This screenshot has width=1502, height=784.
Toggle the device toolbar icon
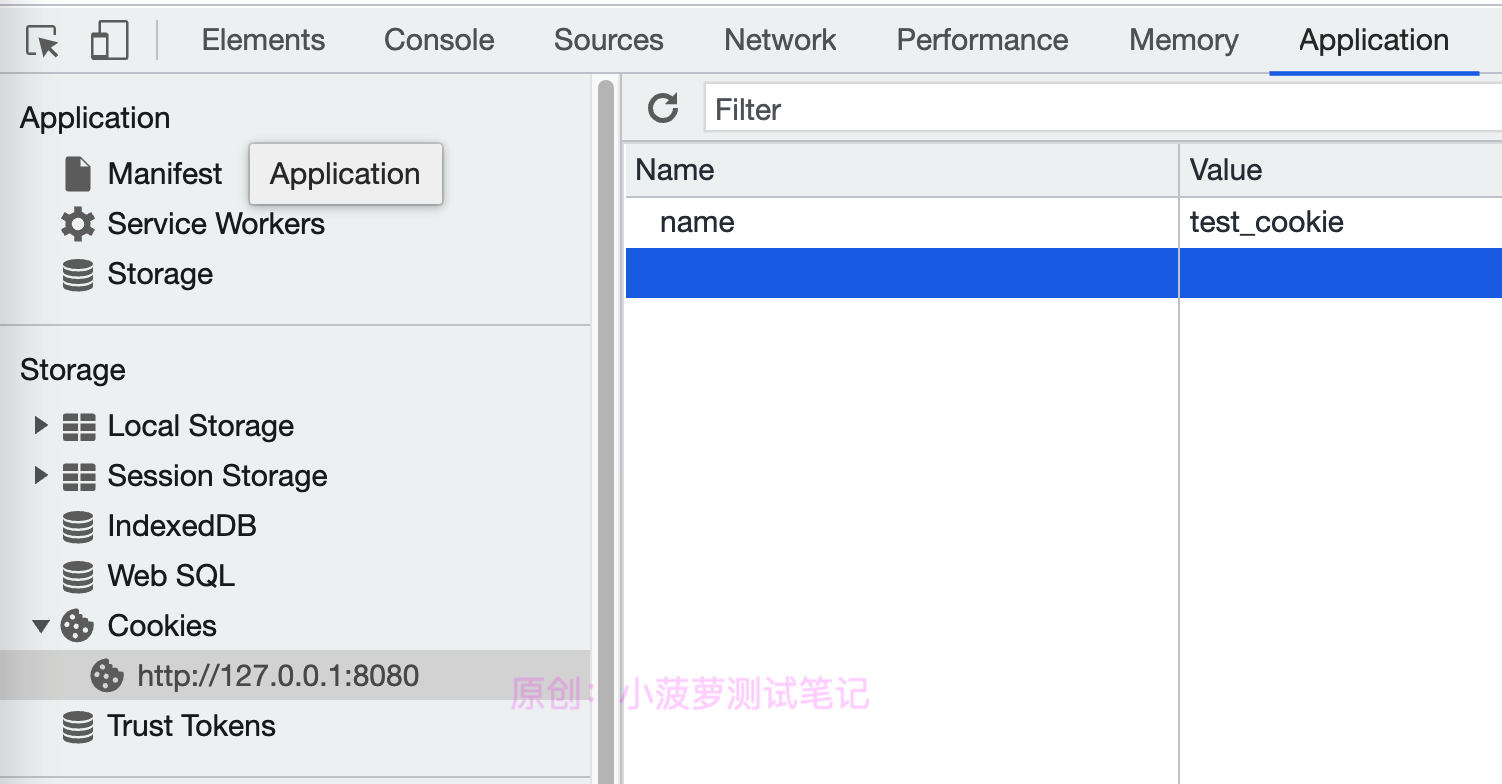(x=109, y=39)
